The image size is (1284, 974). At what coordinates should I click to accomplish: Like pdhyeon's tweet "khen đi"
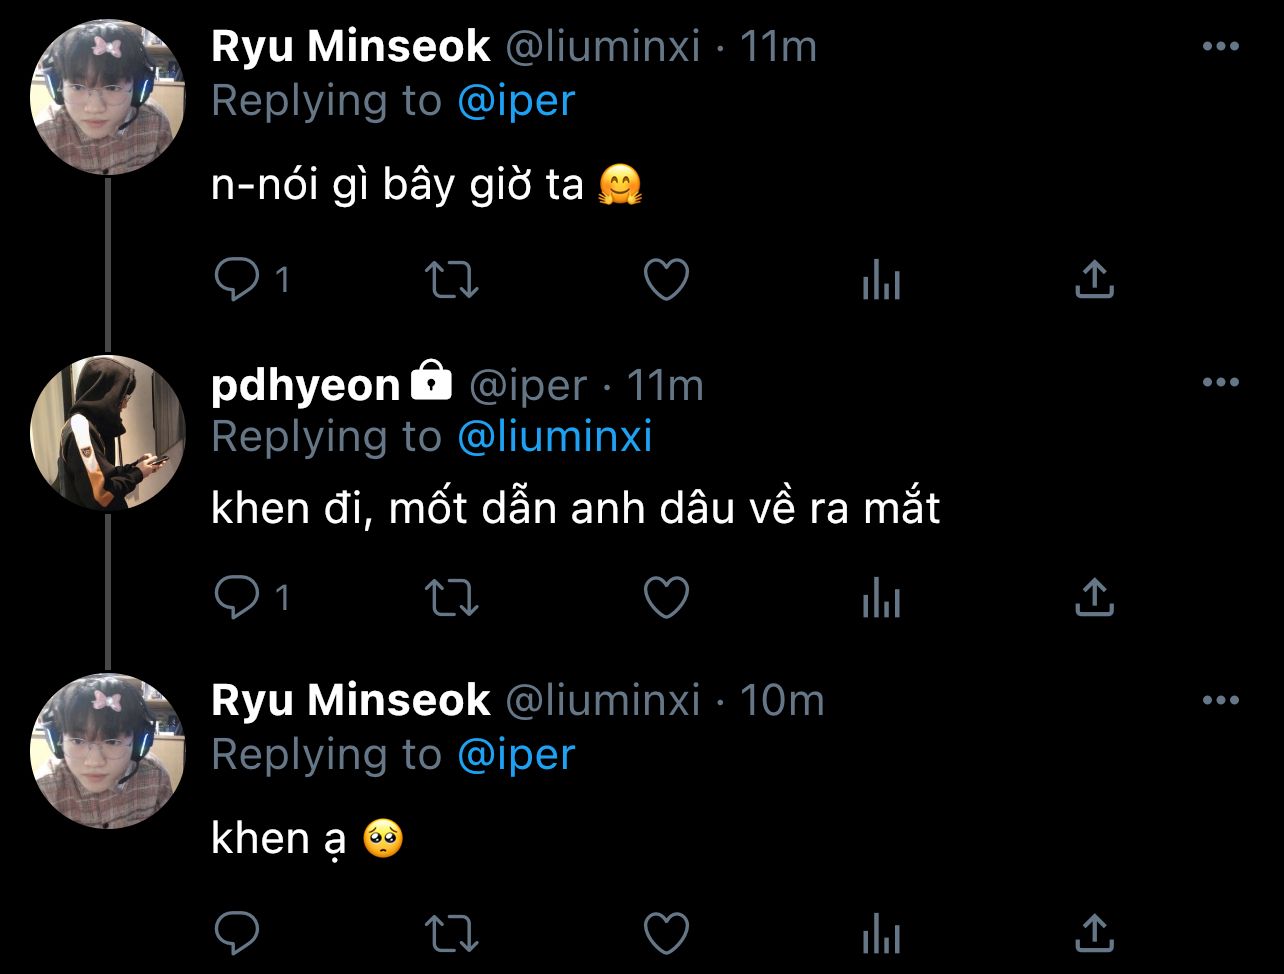(666, 598)
